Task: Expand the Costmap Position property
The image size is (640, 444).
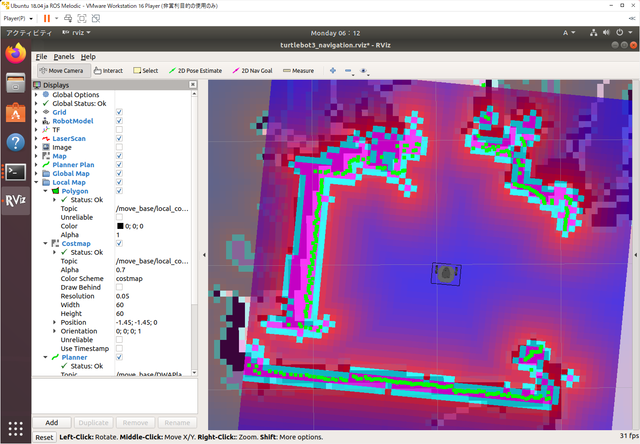Action: click(54, 322)
